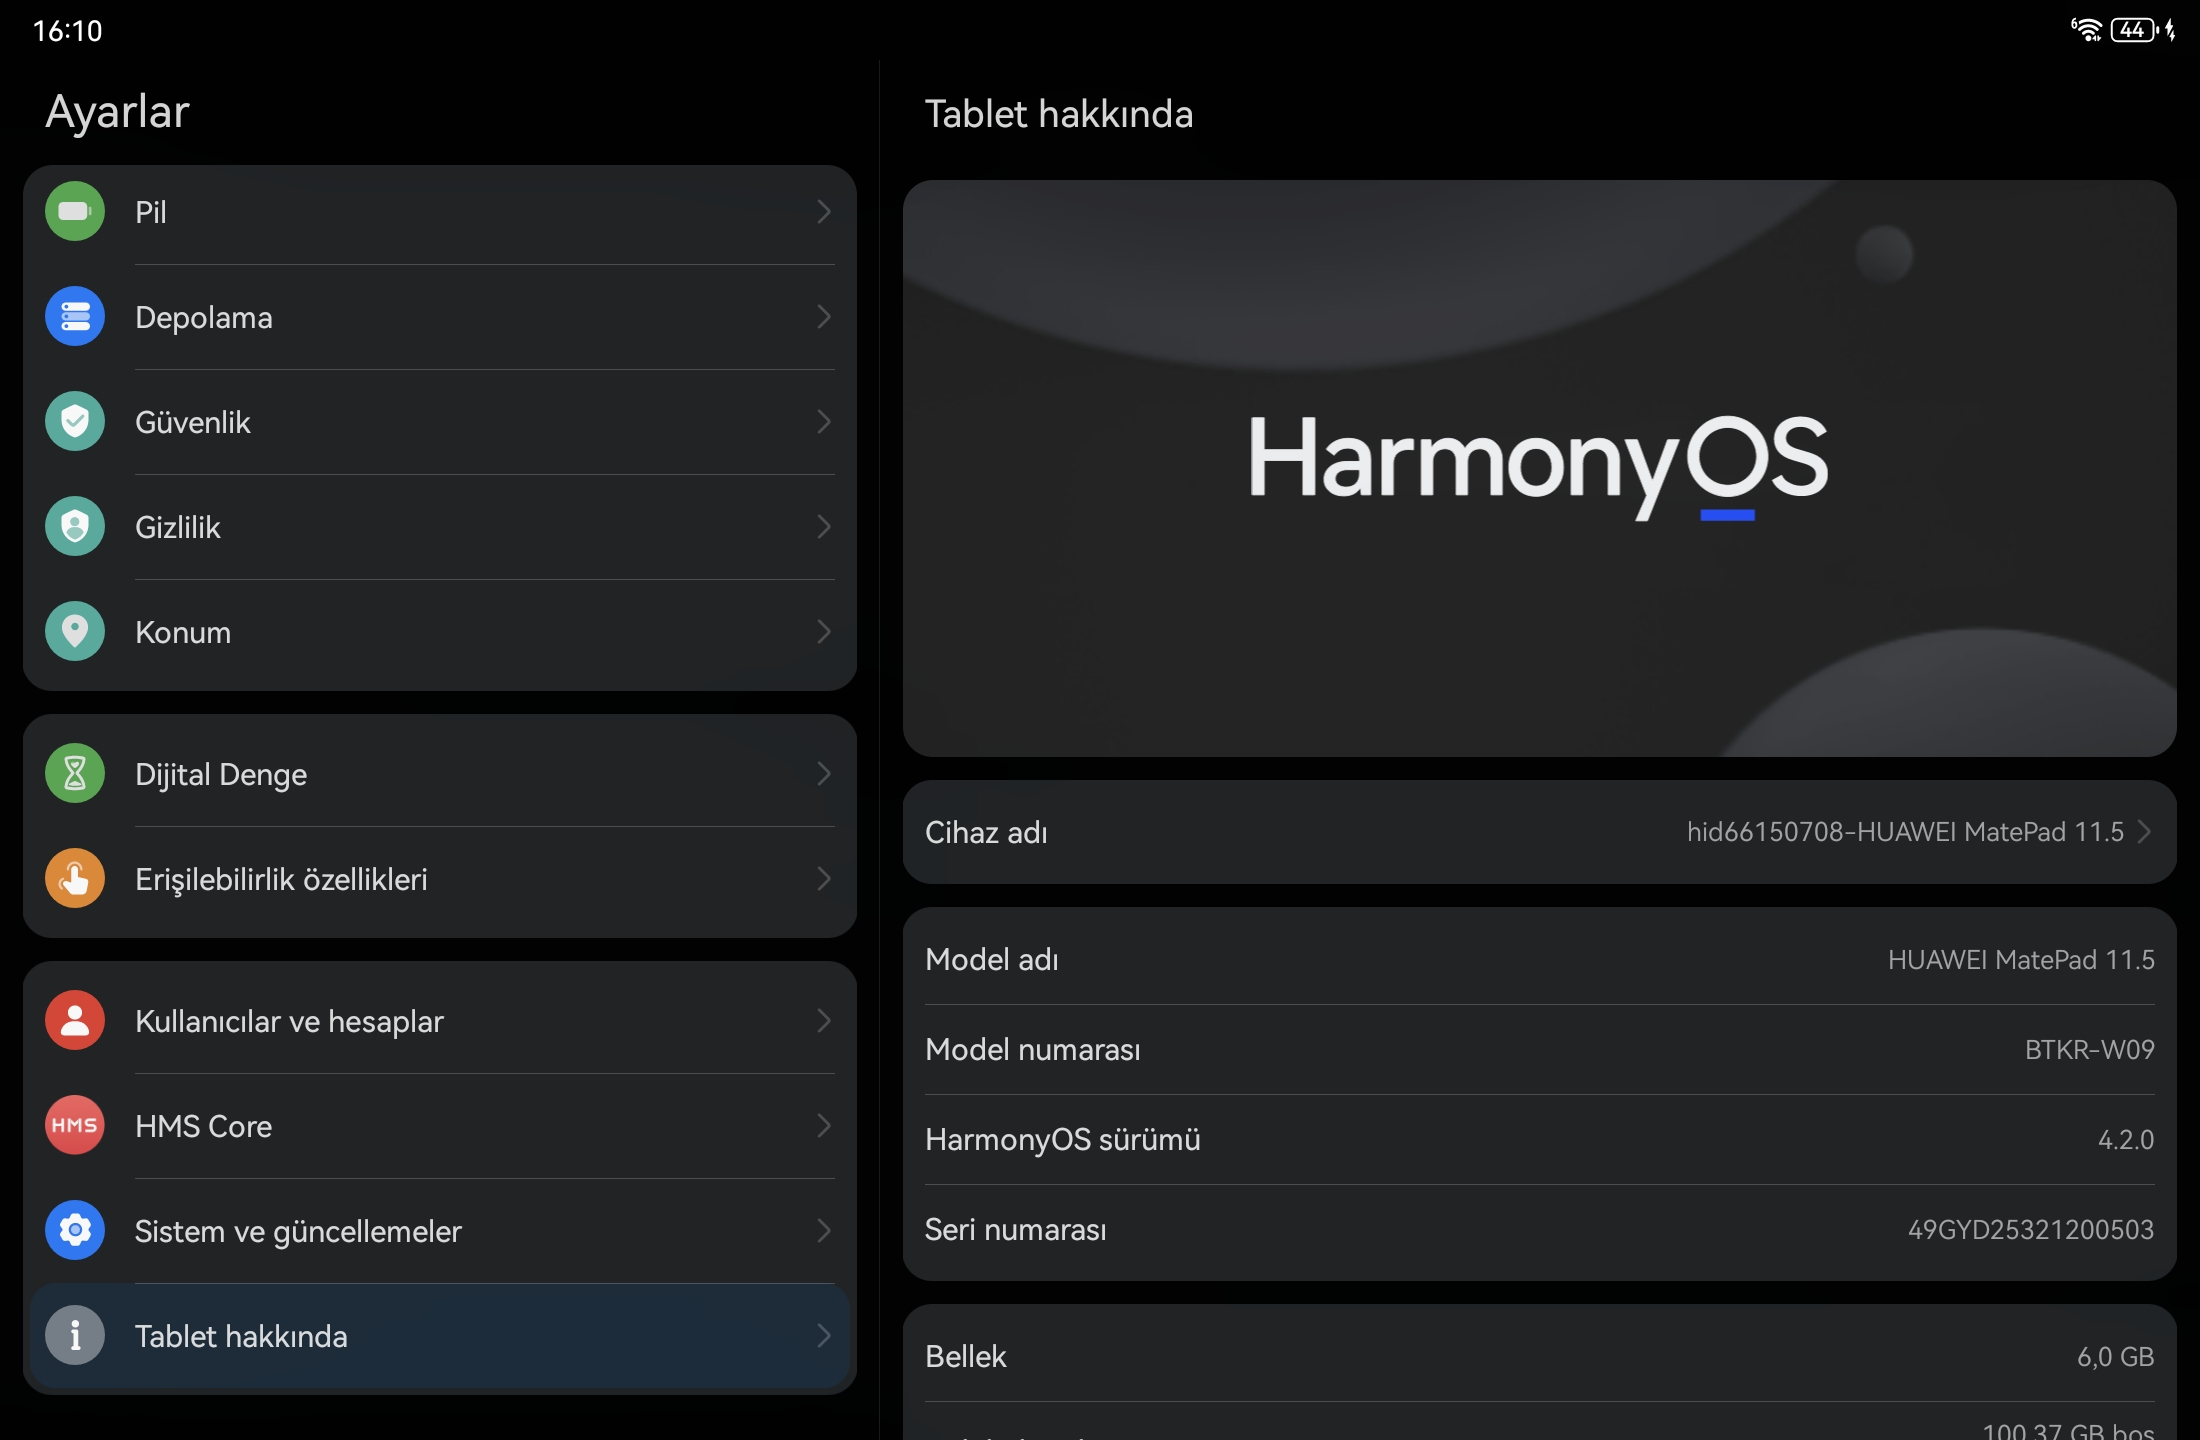Expand Dijital Denge using its chevron

[824, 773]
